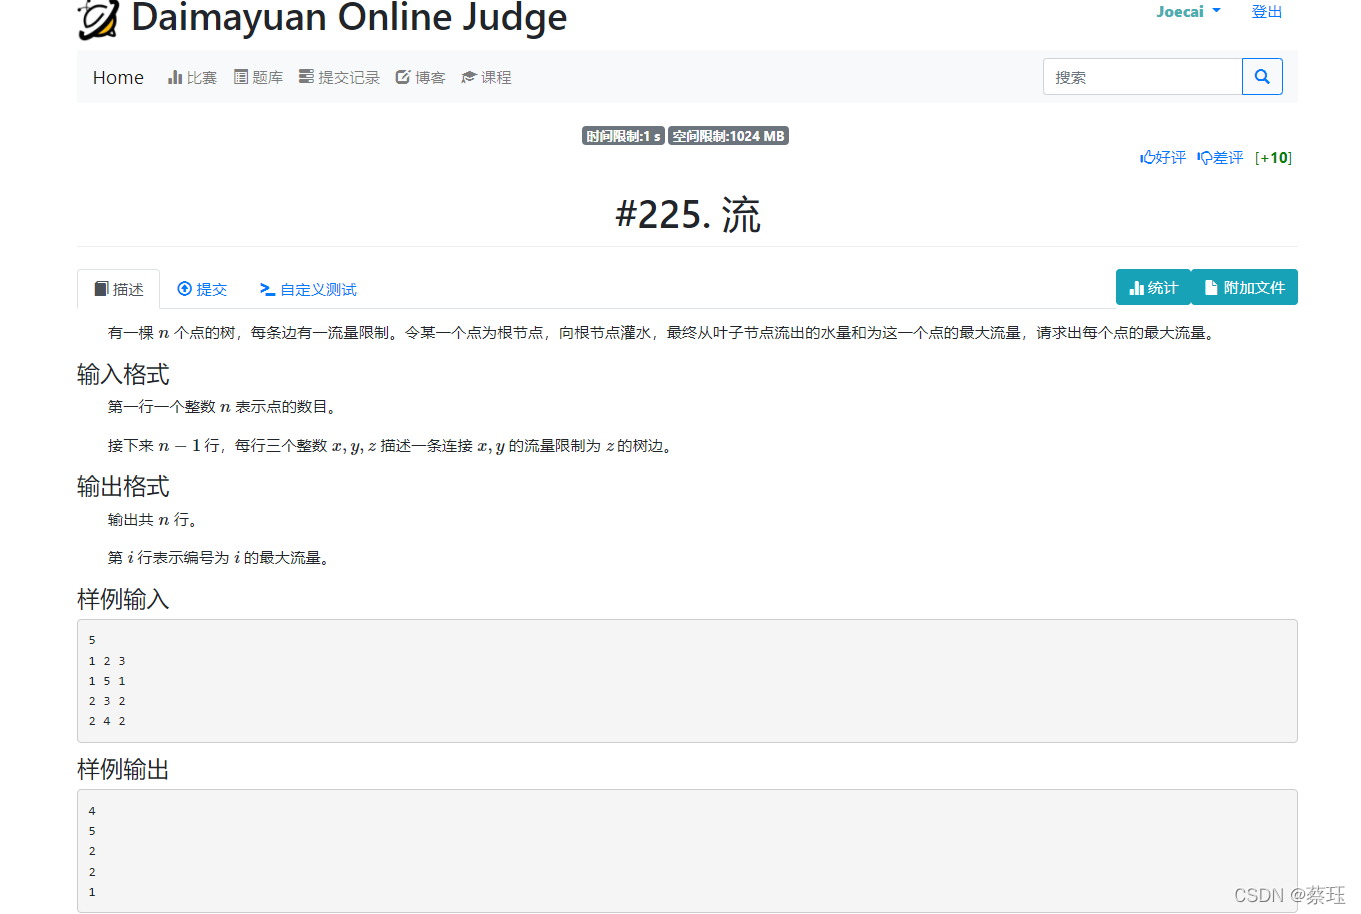Image resolution: width=1361 pixels, height=914 pixels.
Task: Click the 样例输出 heading
Action: [x=123, y=769]
